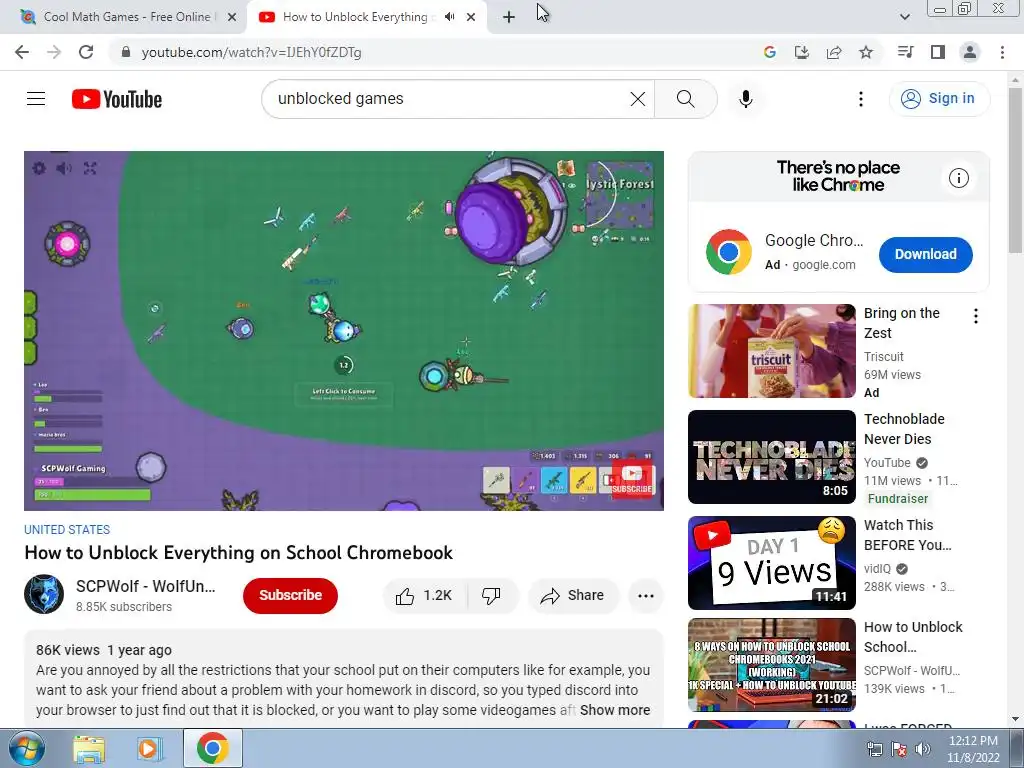The image size is (1024, 768).
Task: Open the Triscuit ad thumbnail
Action: coord(772,351)
